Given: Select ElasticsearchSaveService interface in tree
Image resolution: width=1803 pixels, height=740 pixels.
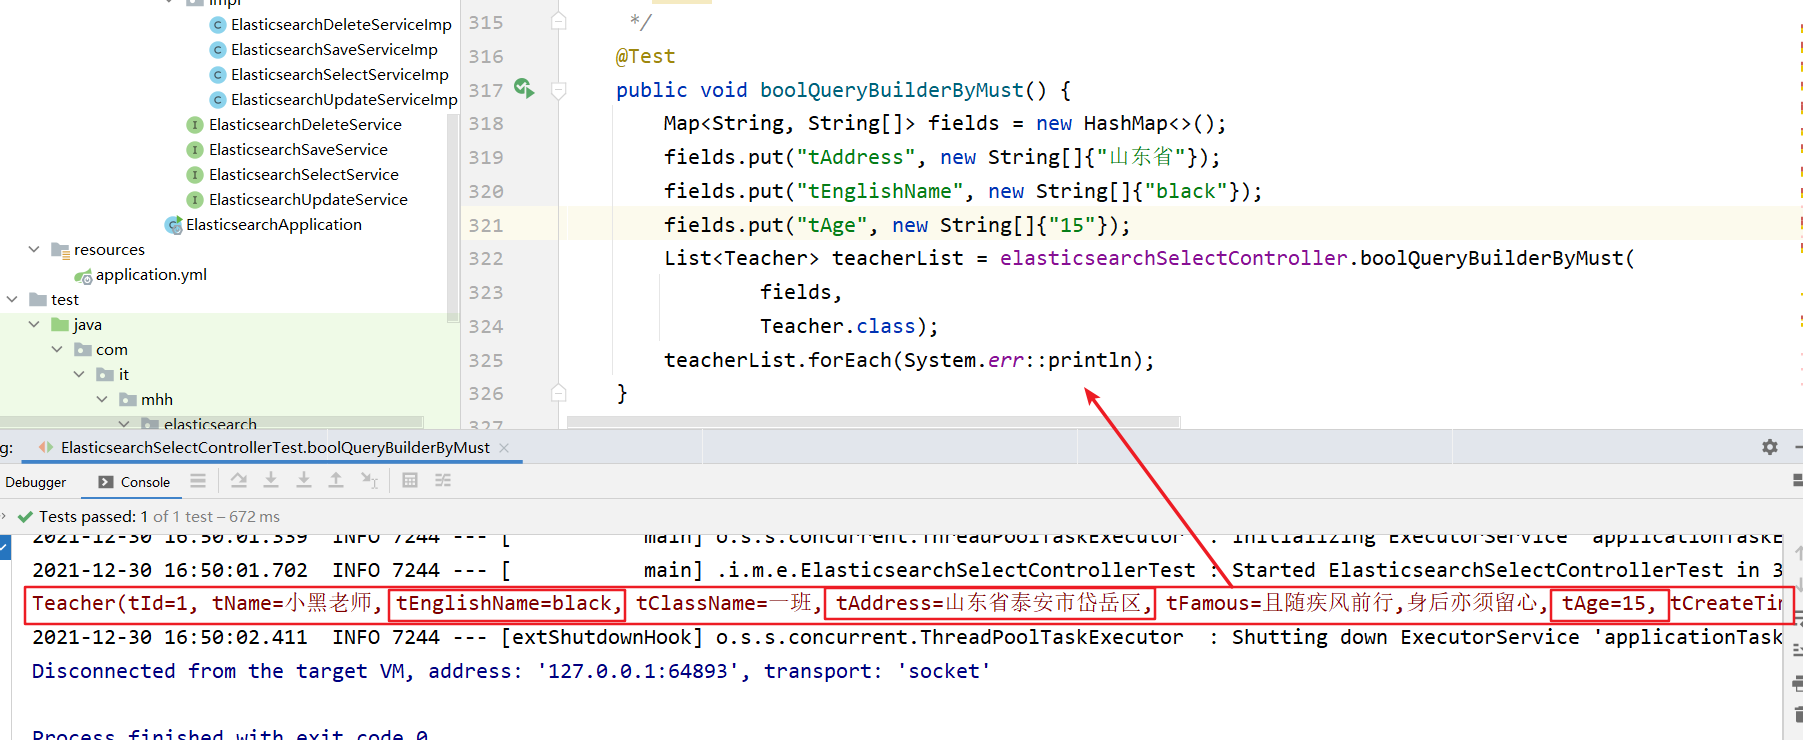Looking at the screenshot, I should pyautogui.click(x=298, y=149).
